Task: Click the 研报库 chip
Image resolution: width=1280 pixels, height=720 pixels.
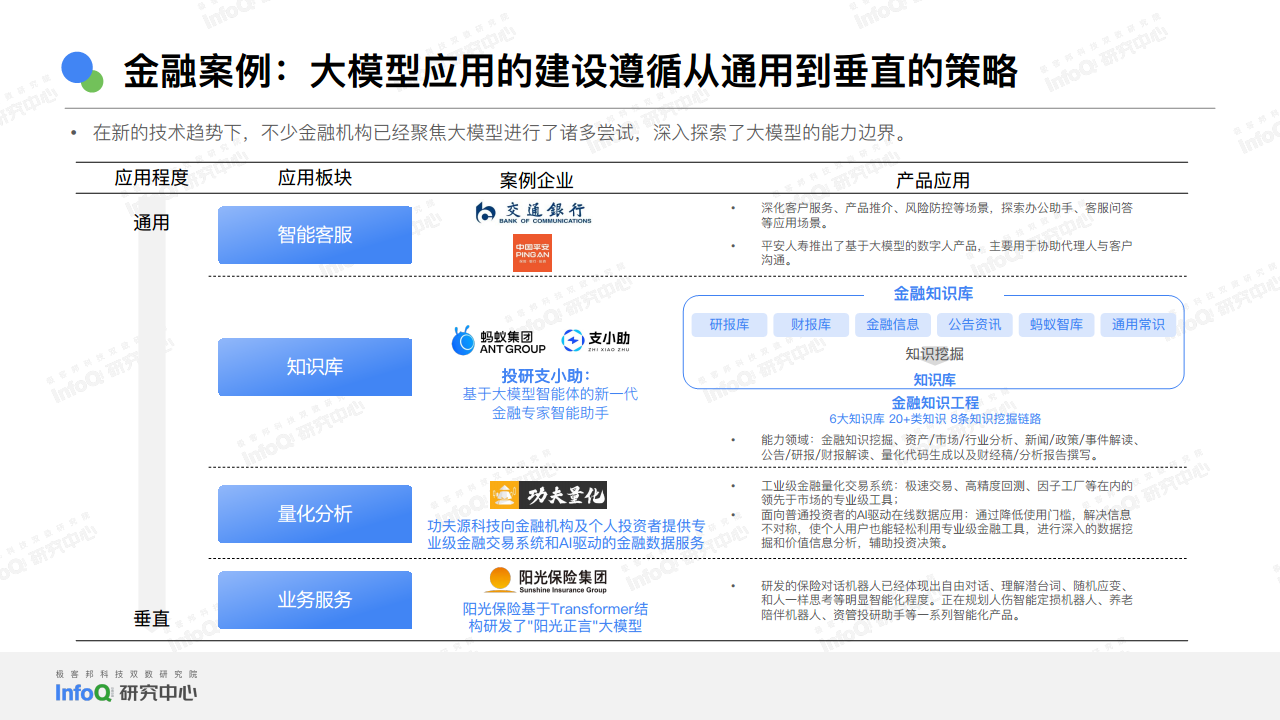Action: point(729,325)
